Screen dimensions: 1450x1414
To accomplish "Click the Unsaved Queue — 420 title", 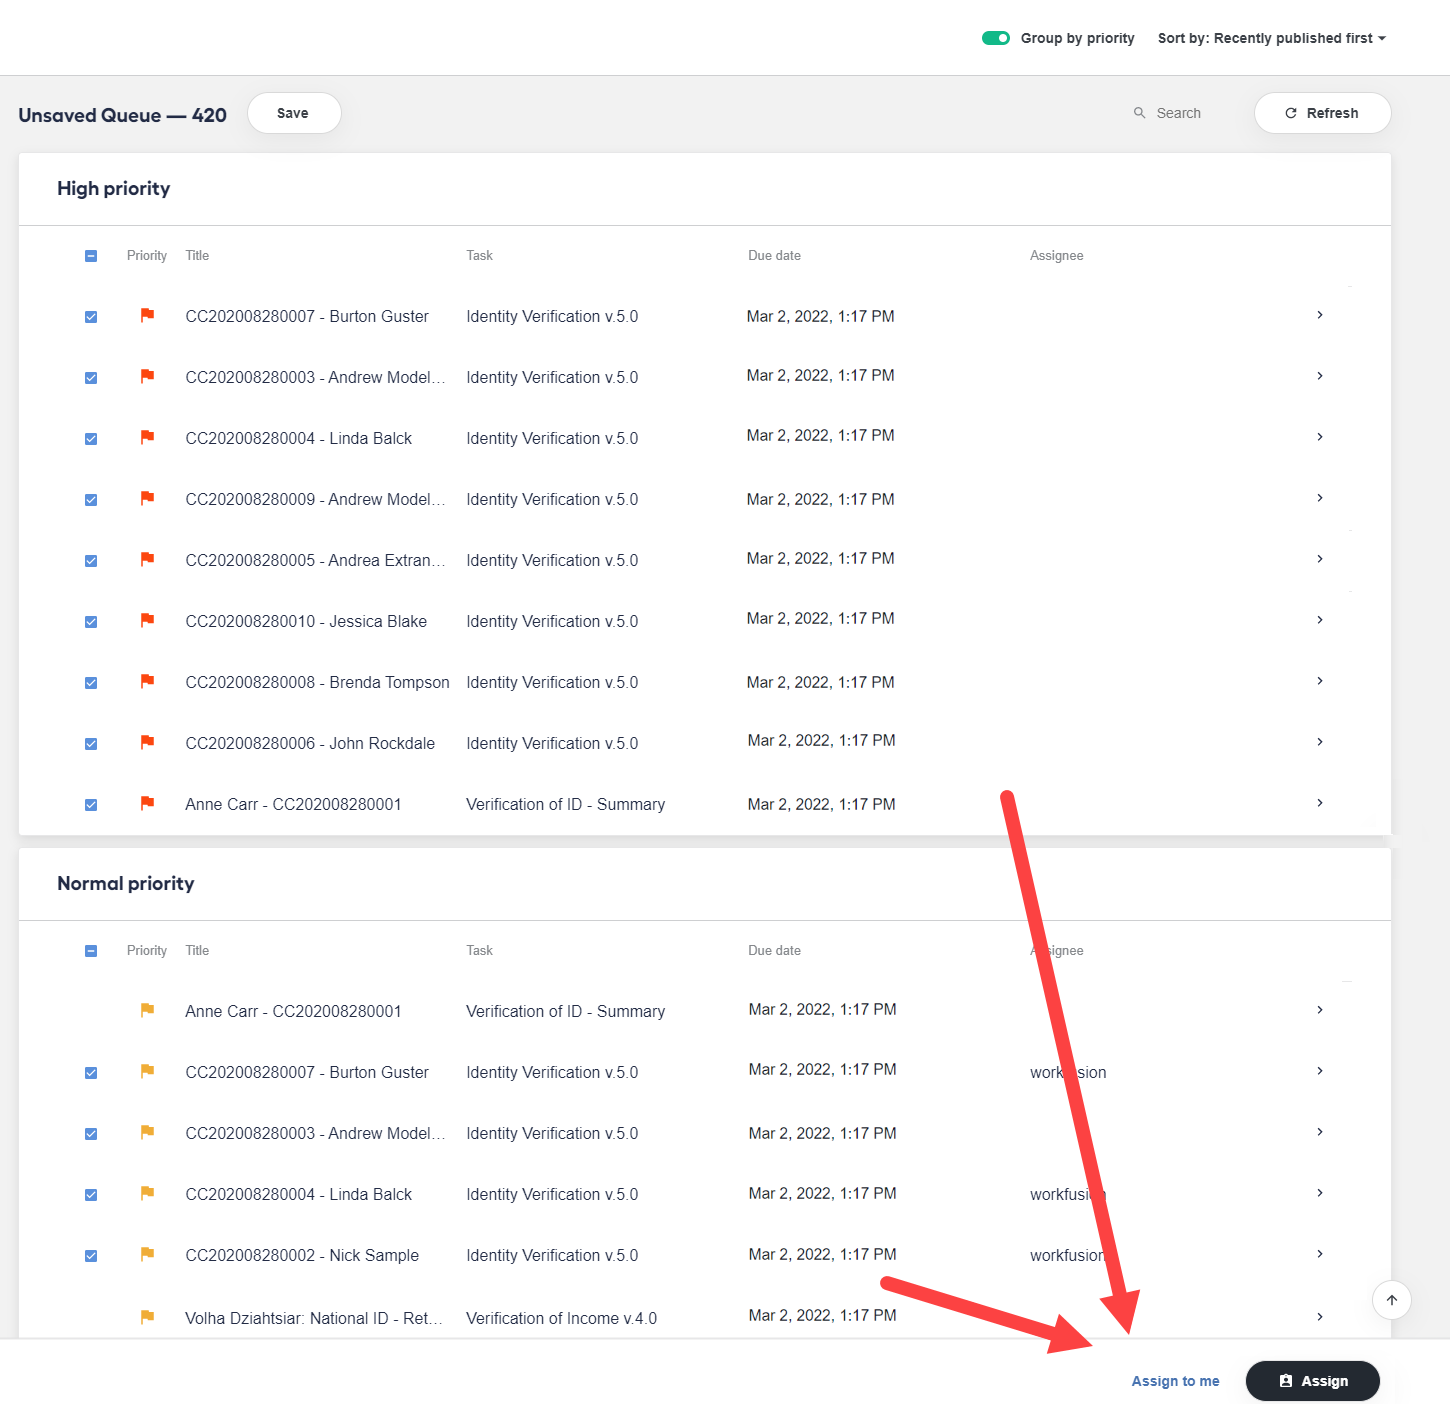I will point(122,115).
